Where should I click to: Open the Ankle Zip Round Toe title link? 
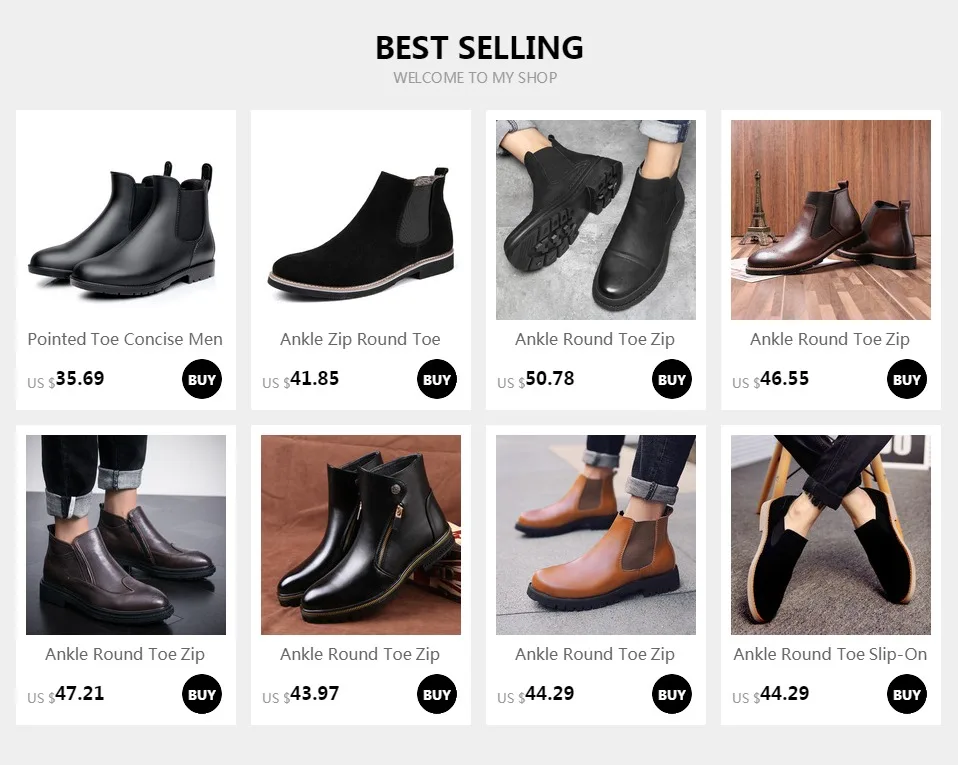360,339
